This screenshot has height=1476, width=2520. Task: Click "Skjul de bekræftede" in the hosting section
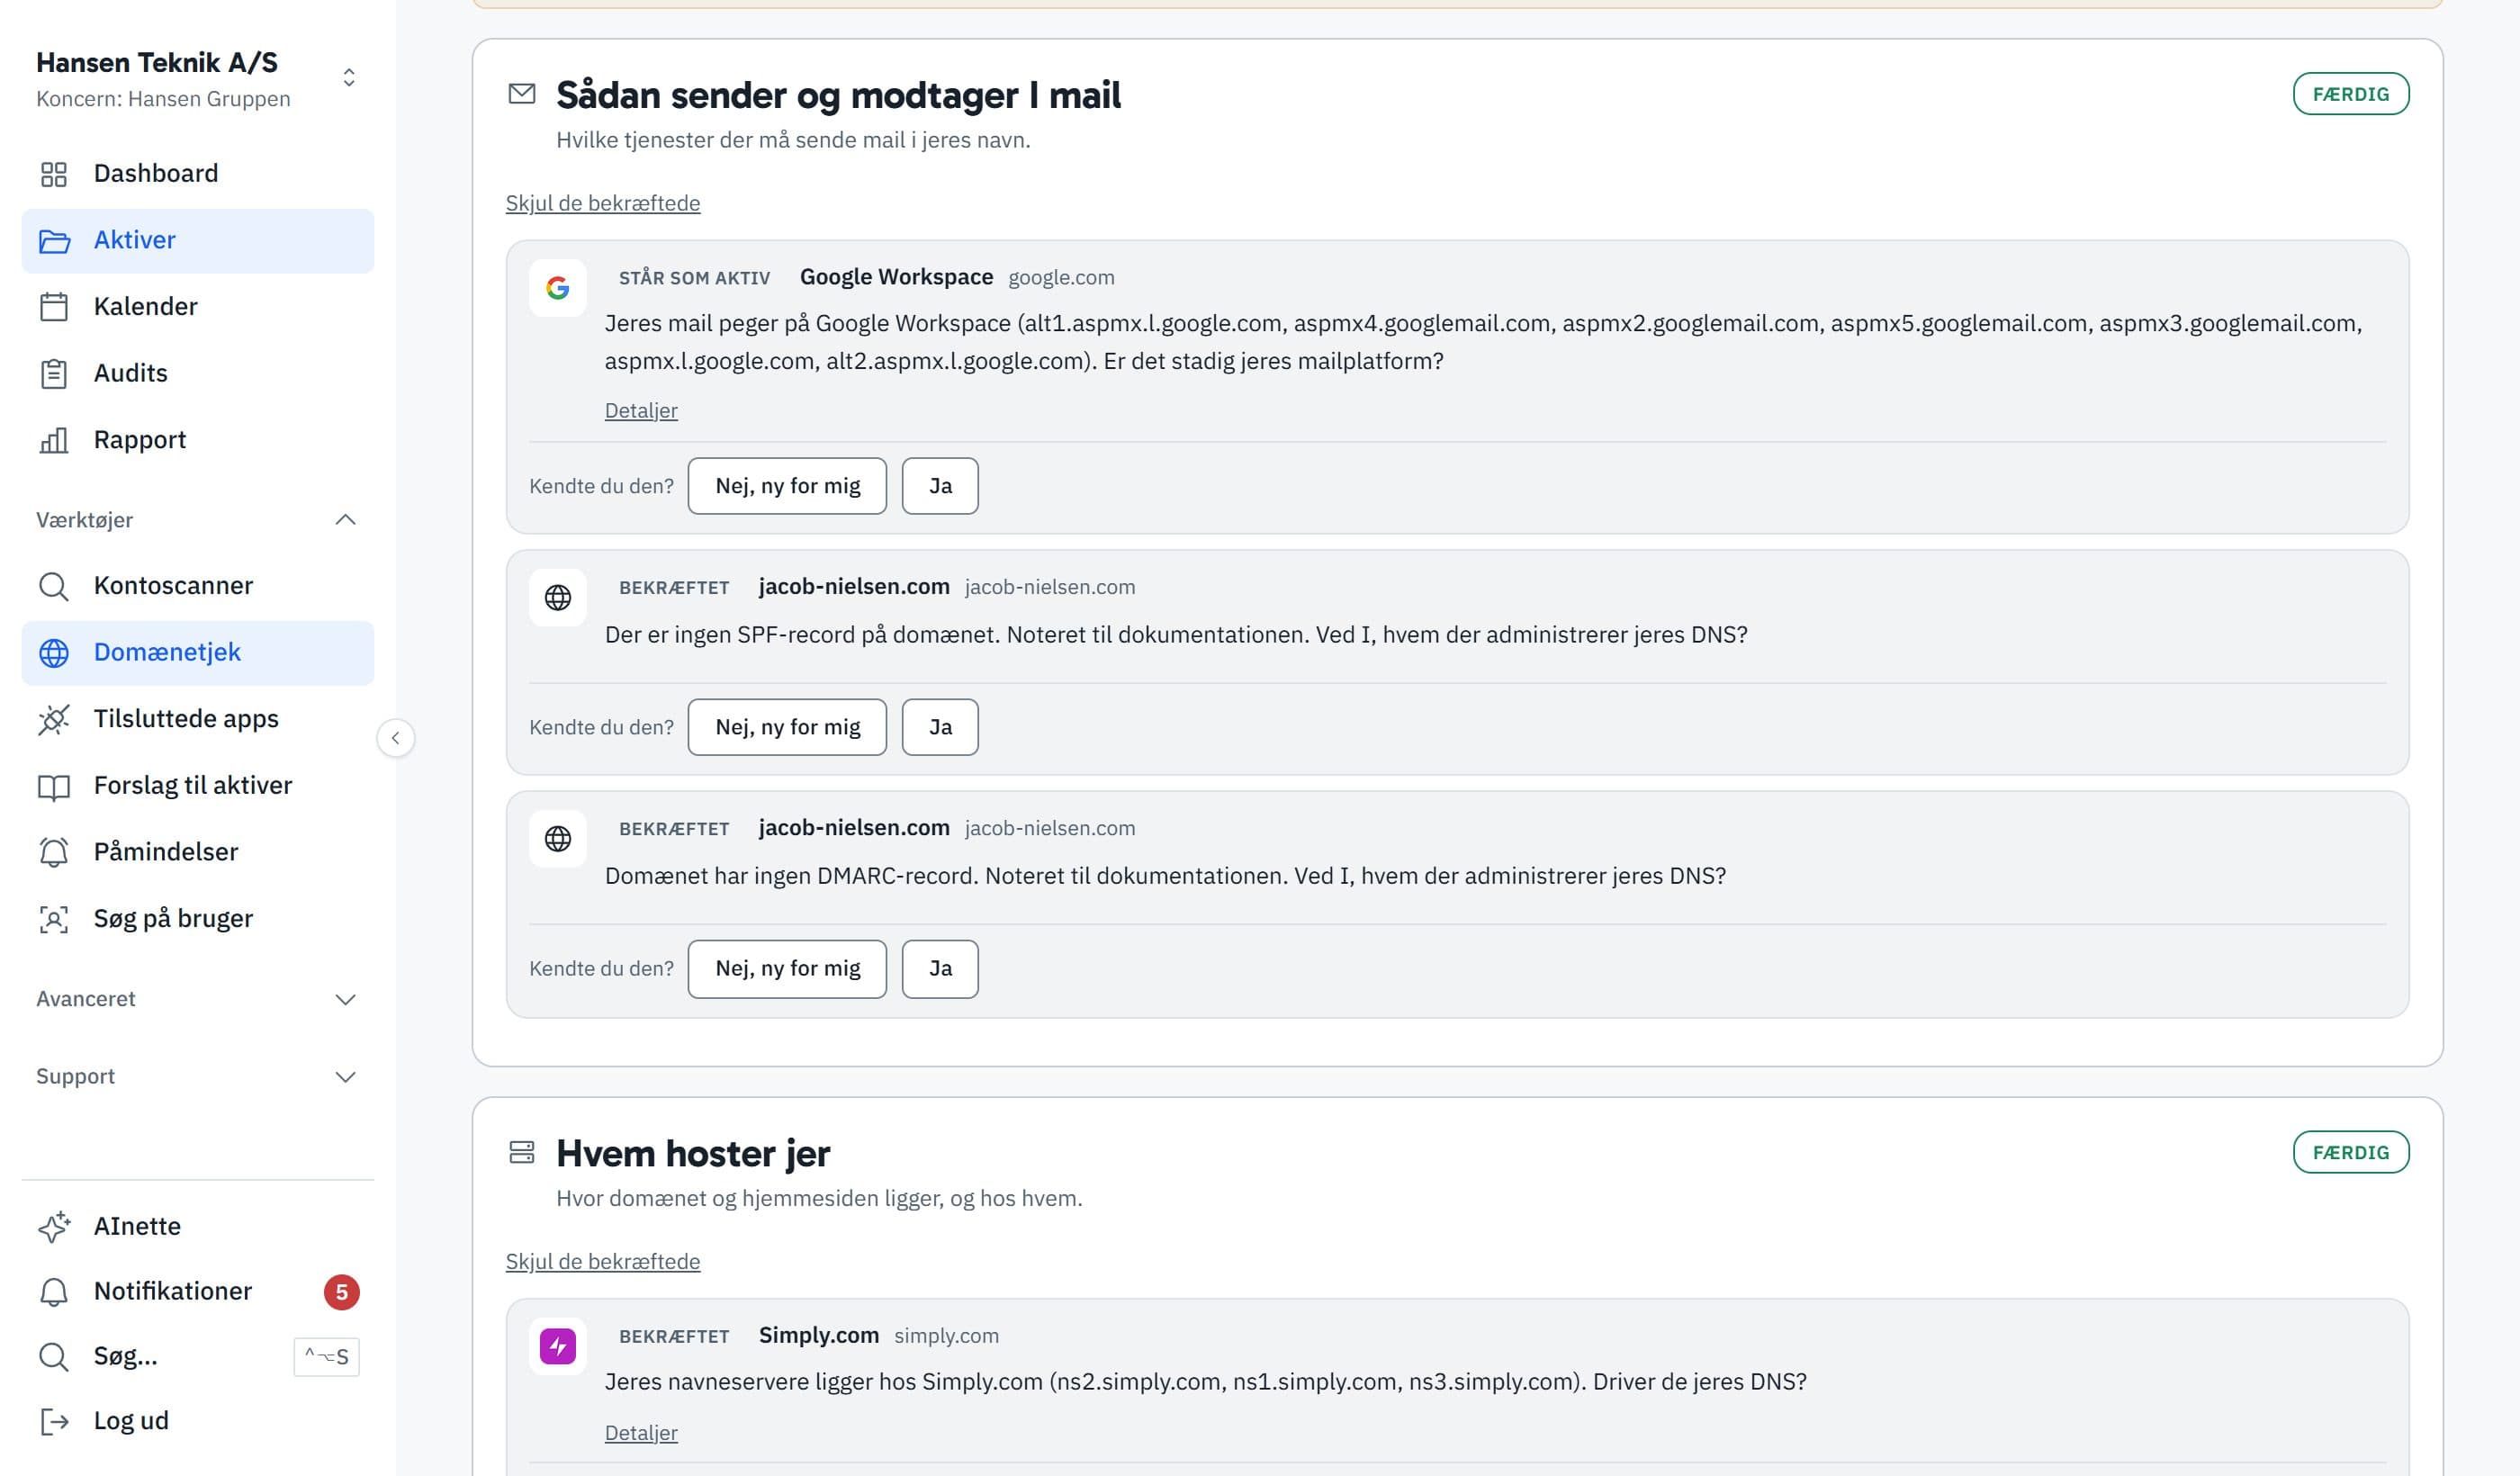(603, 1262)
